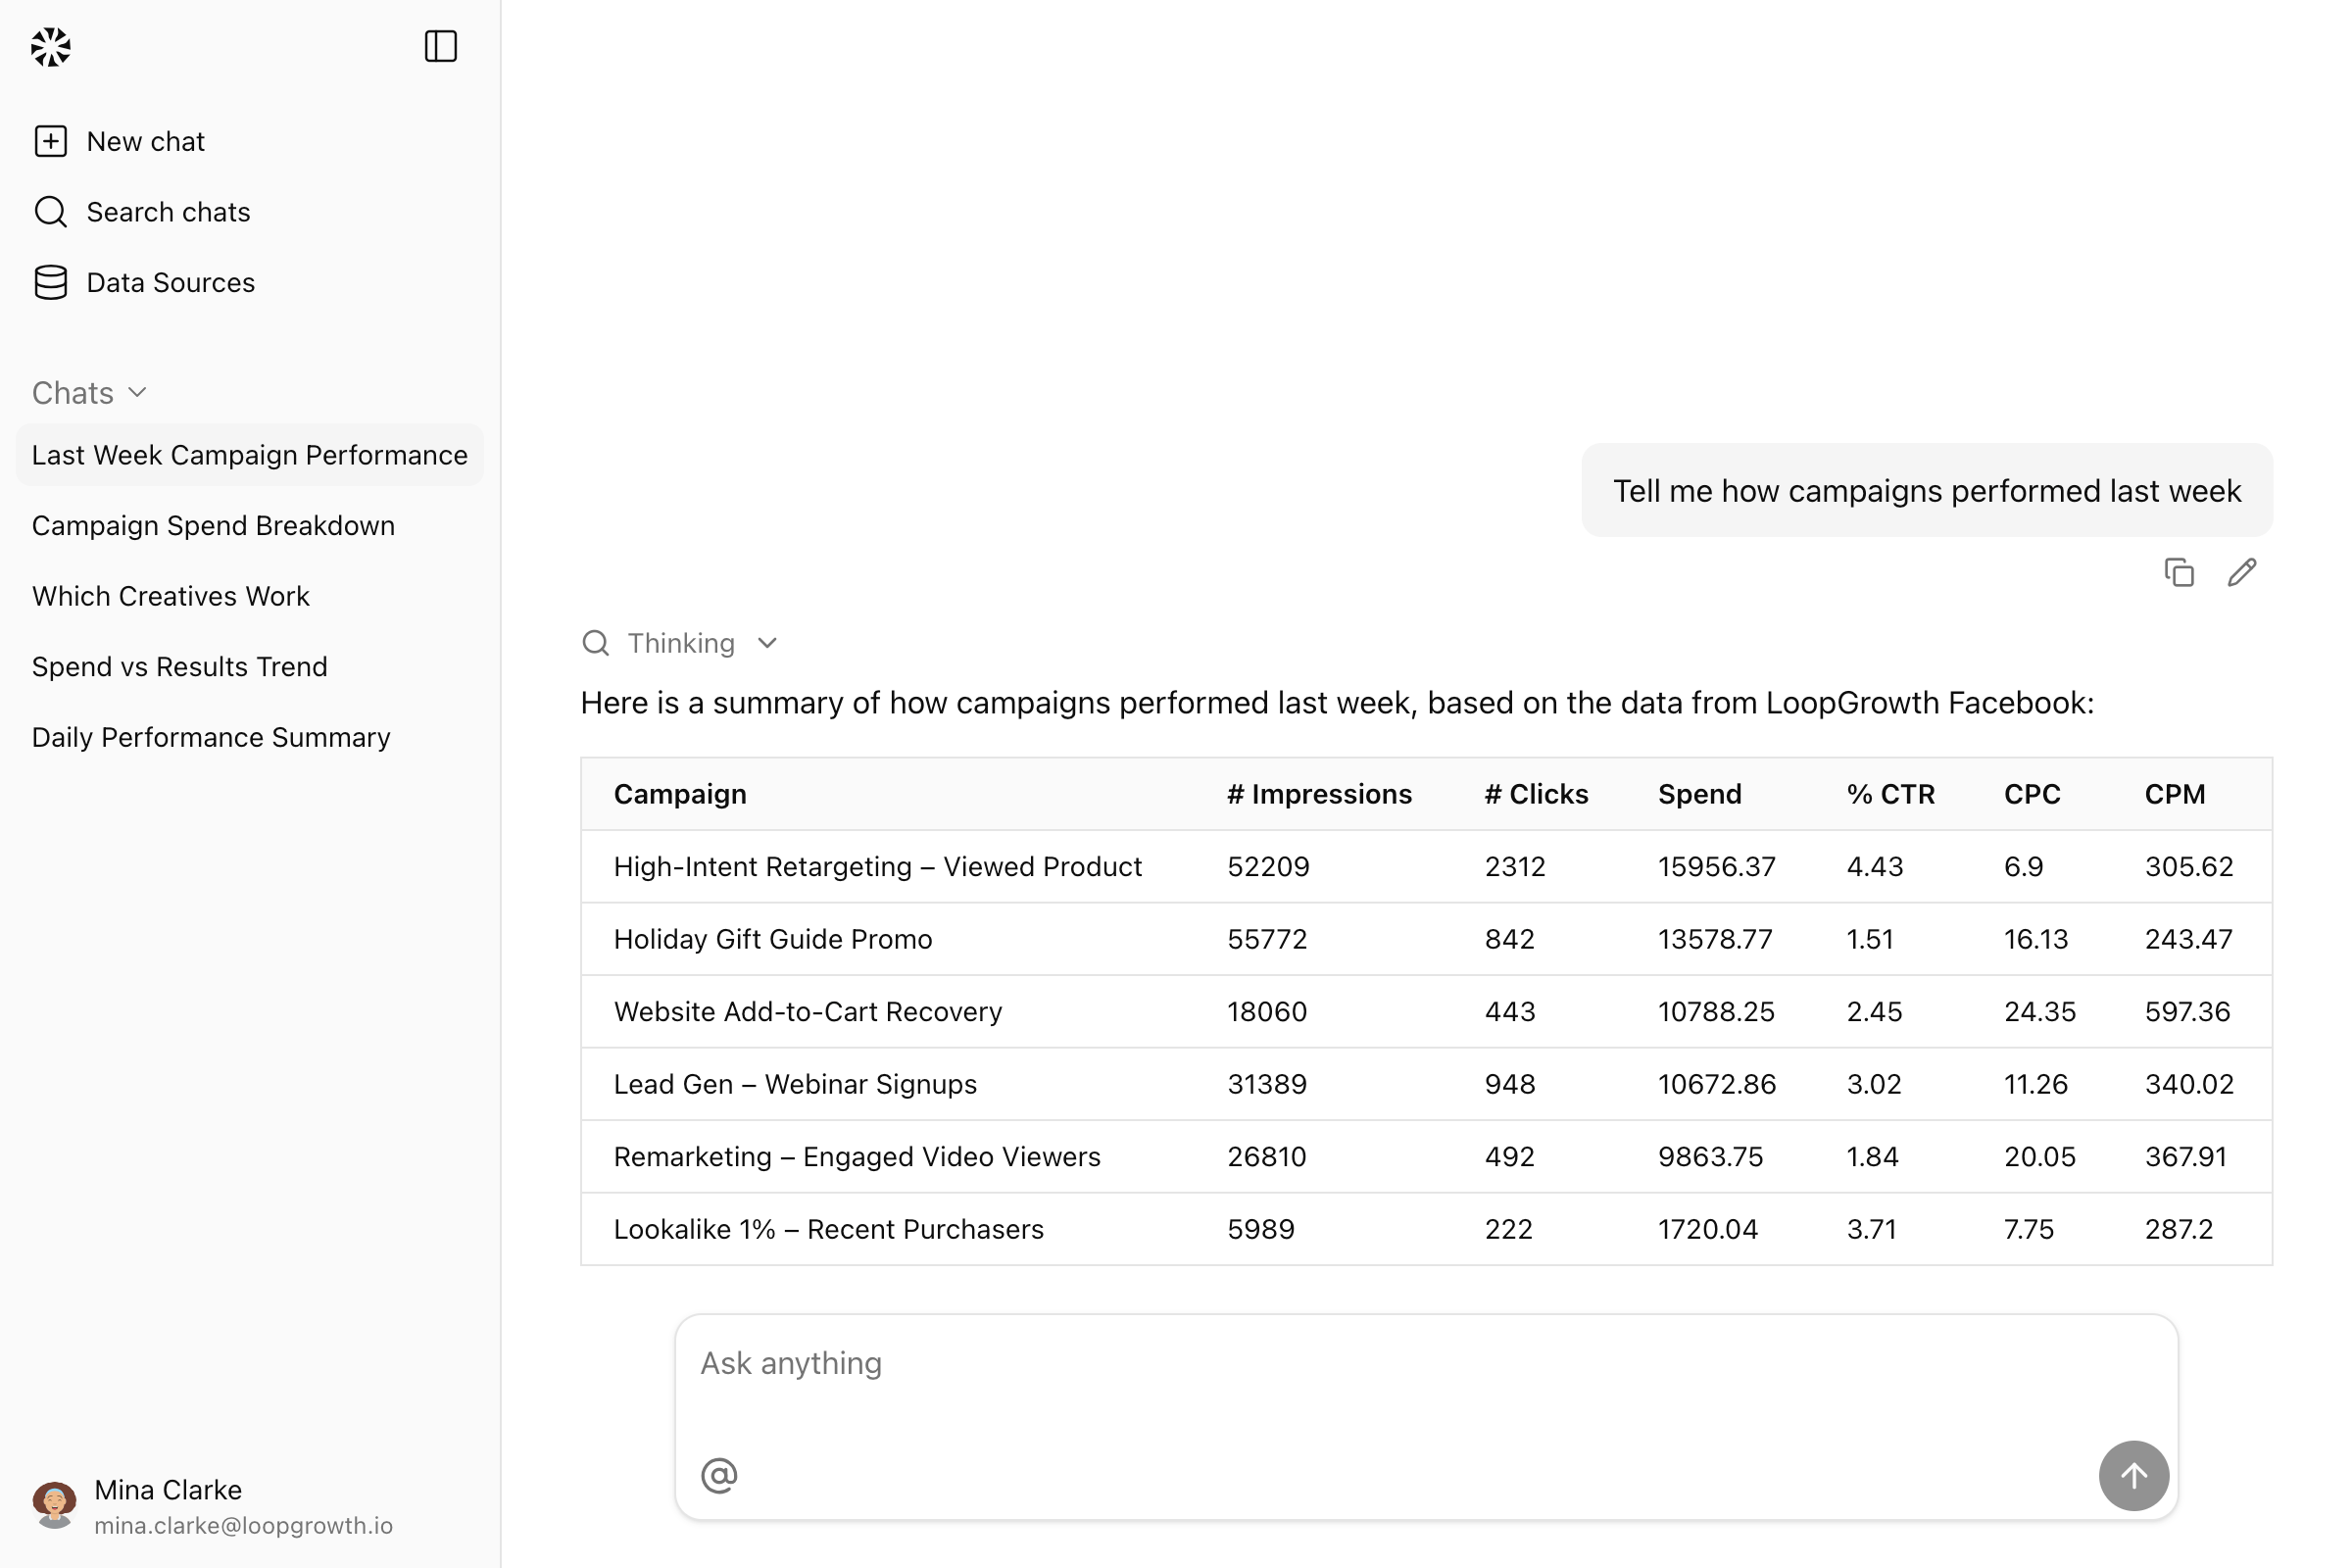Open the Spend vs Results Trend chat

(180, 666)
